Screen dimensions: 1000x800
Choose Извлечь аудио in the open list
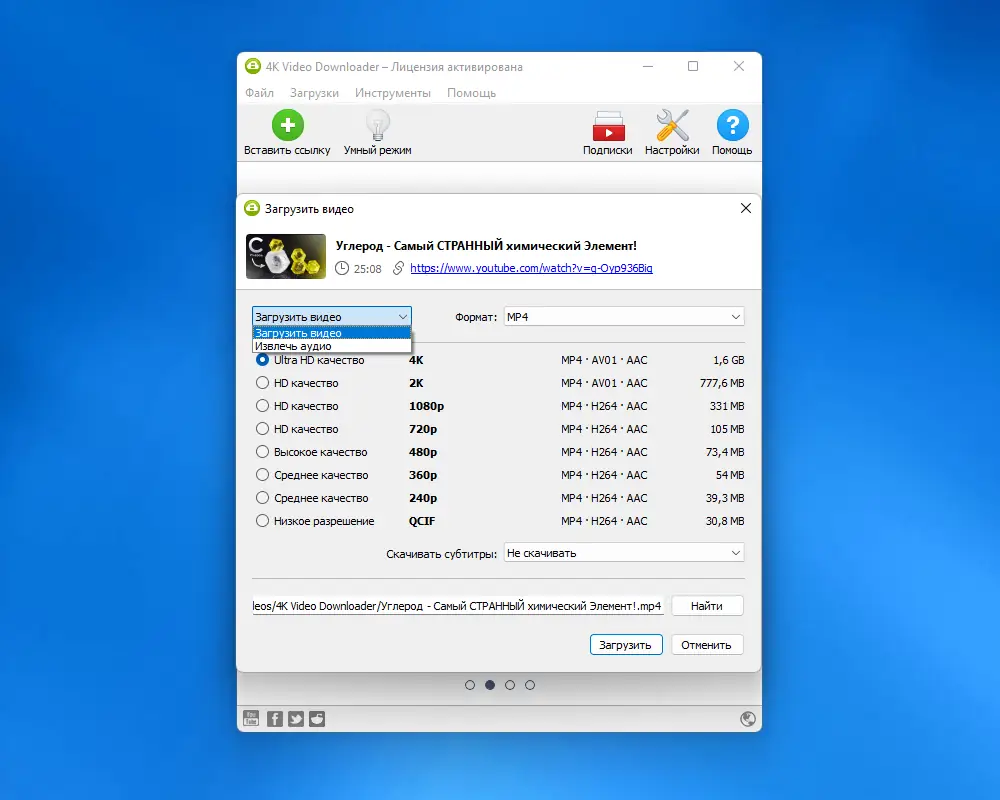tap(332, 346)
